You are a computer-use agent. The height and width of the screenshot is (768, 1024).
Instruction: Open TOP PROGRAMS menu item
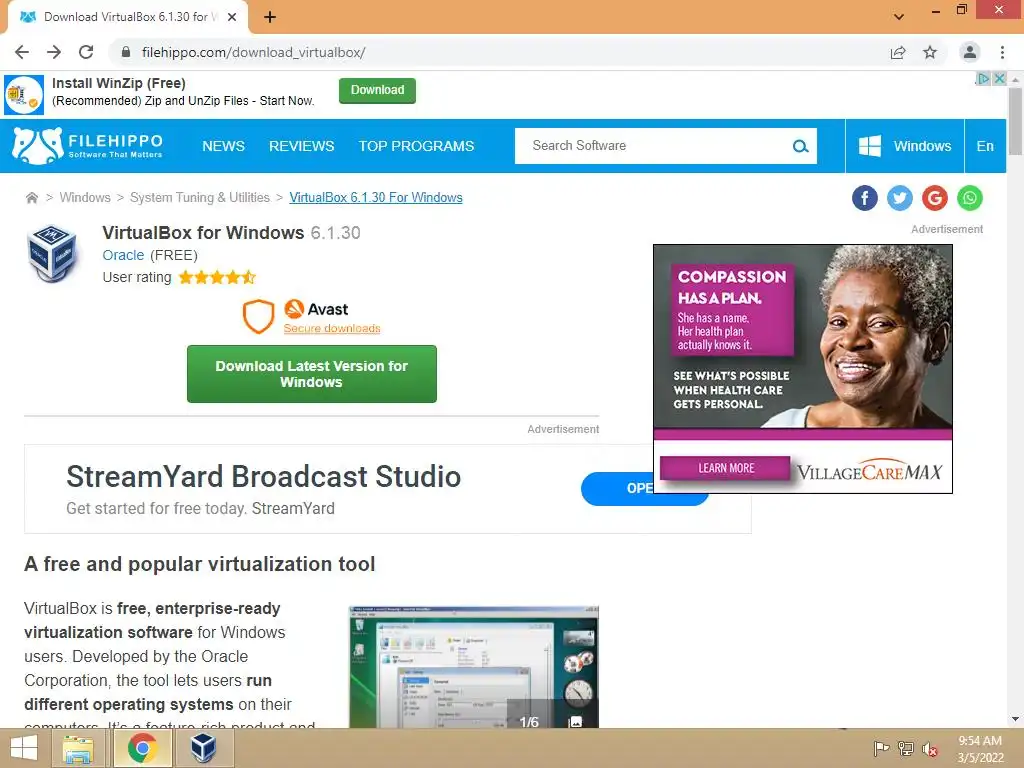click(416, 146)
